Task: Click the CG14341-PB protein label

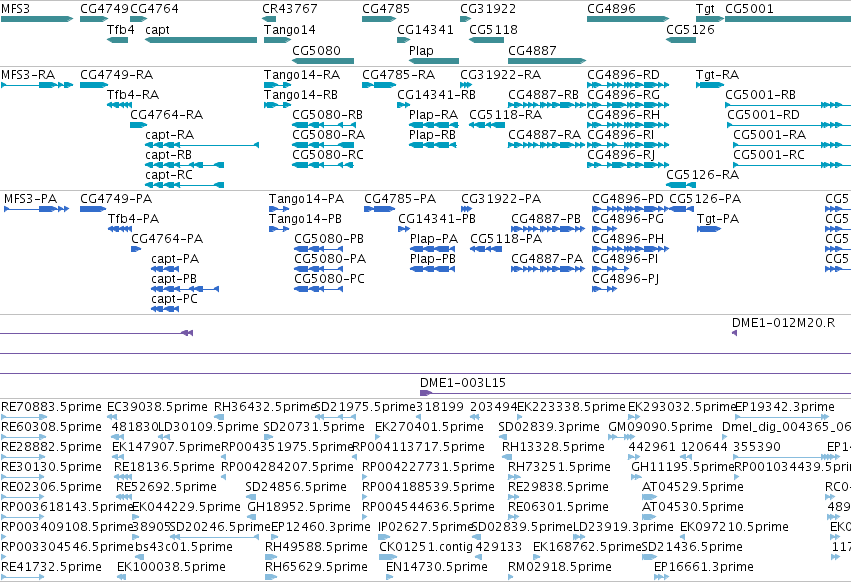Action: click(x=437, y=219)
